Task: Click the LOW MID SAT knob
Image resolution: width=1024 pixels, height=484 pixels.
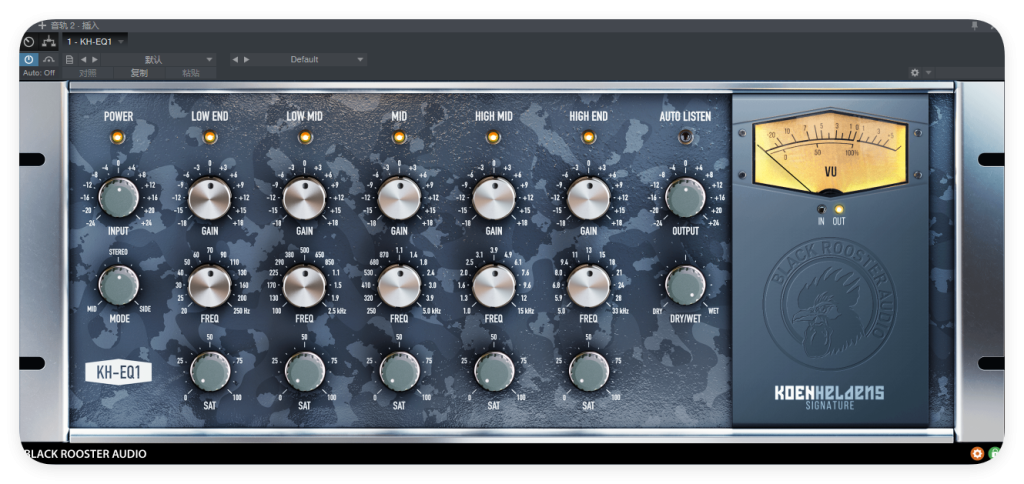Action: 304,372
